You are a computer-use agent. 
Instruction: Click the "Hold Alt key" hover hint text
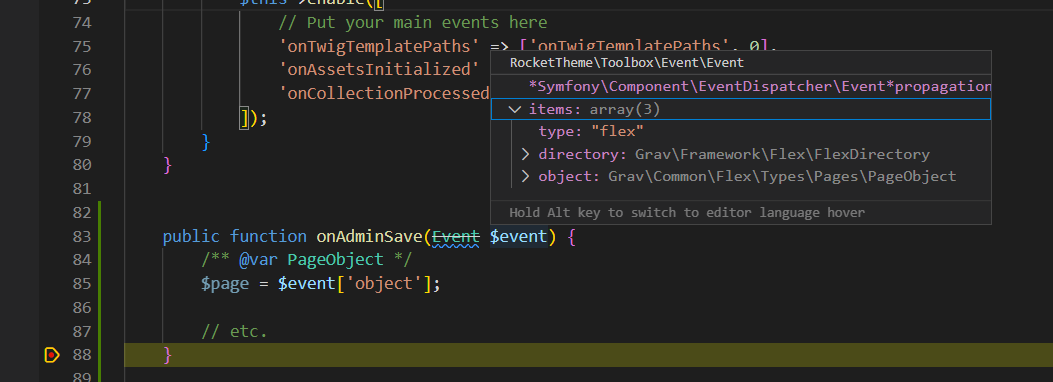pos(687,213)
